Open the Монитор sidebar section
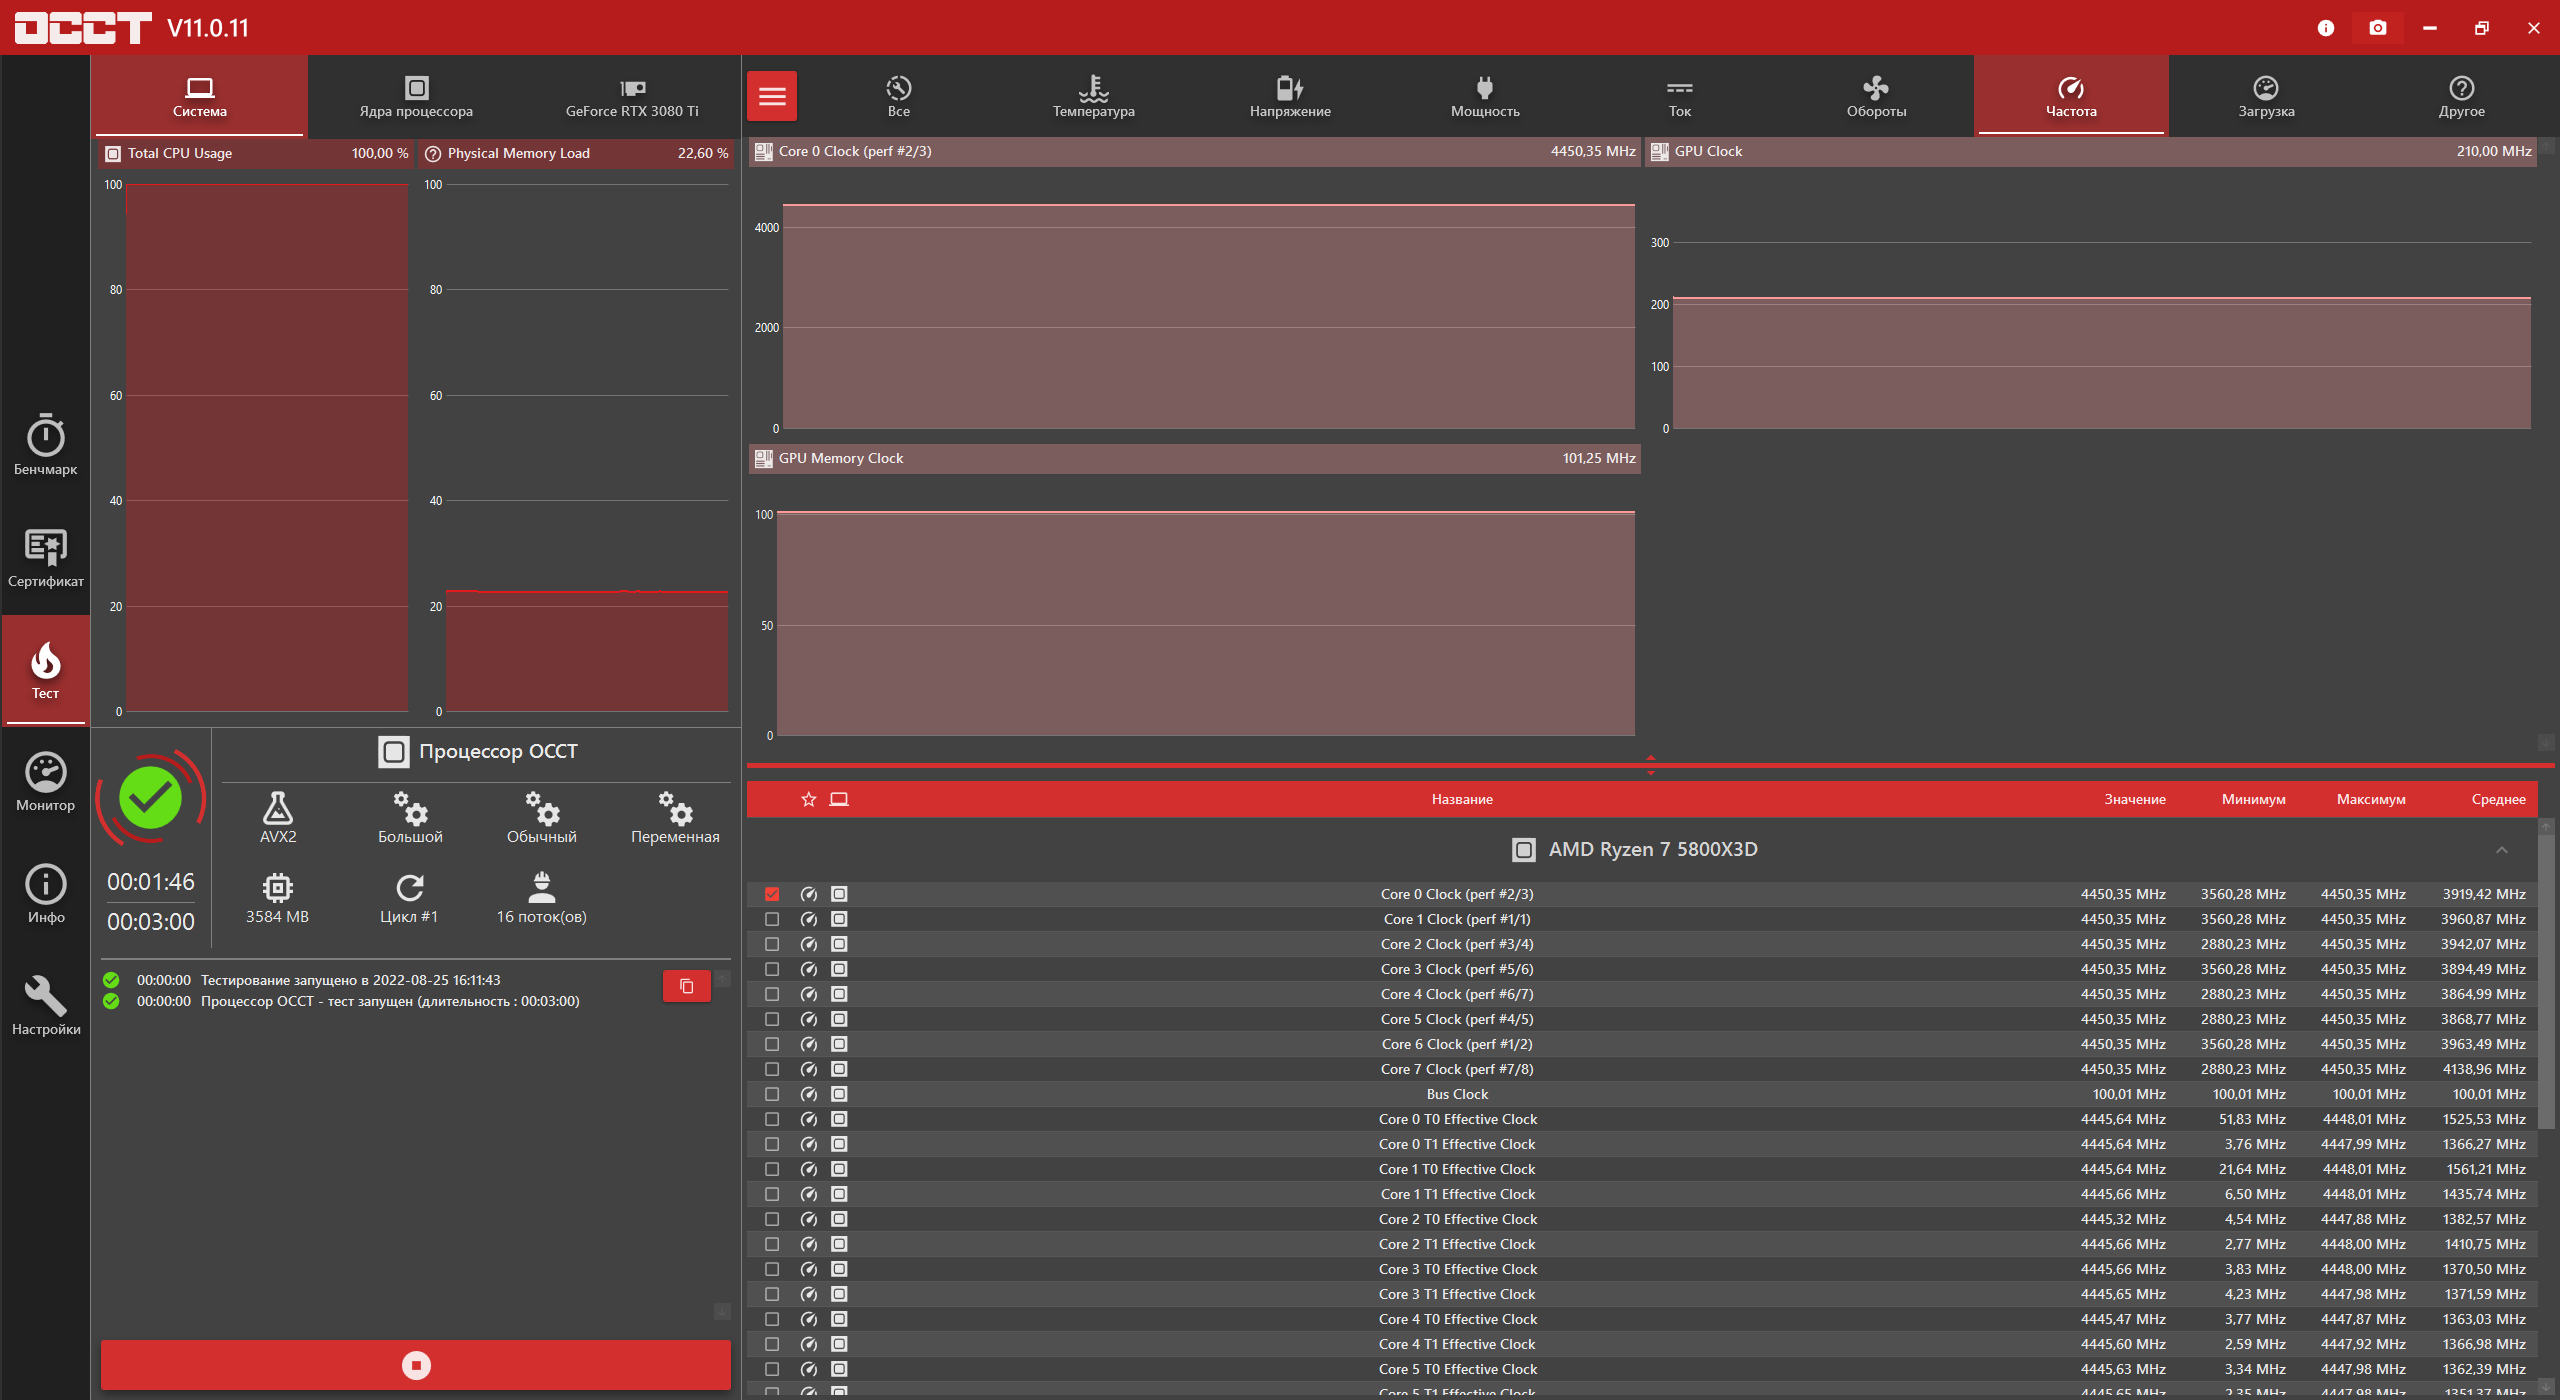 (x=45, y=781)
